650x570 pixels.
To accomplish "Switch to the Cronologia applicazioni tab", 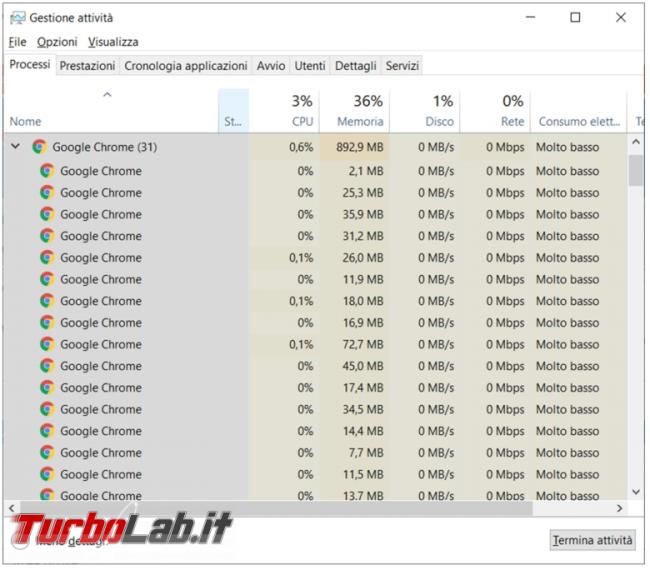I will (186, 65).
